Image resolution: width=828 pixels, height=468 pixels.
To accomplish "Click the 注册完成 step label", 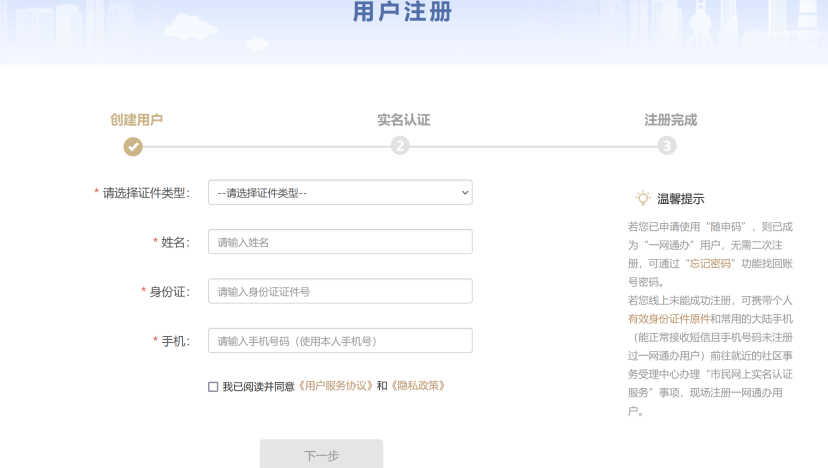I will pos(670,120).
